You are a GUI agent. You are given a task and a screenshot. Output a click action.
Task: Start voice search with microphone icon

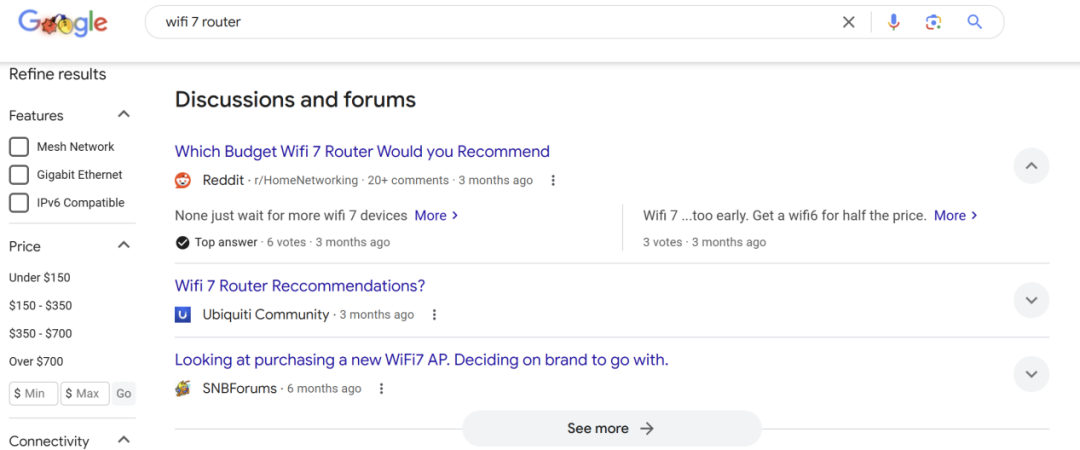[x=893, y=22]
